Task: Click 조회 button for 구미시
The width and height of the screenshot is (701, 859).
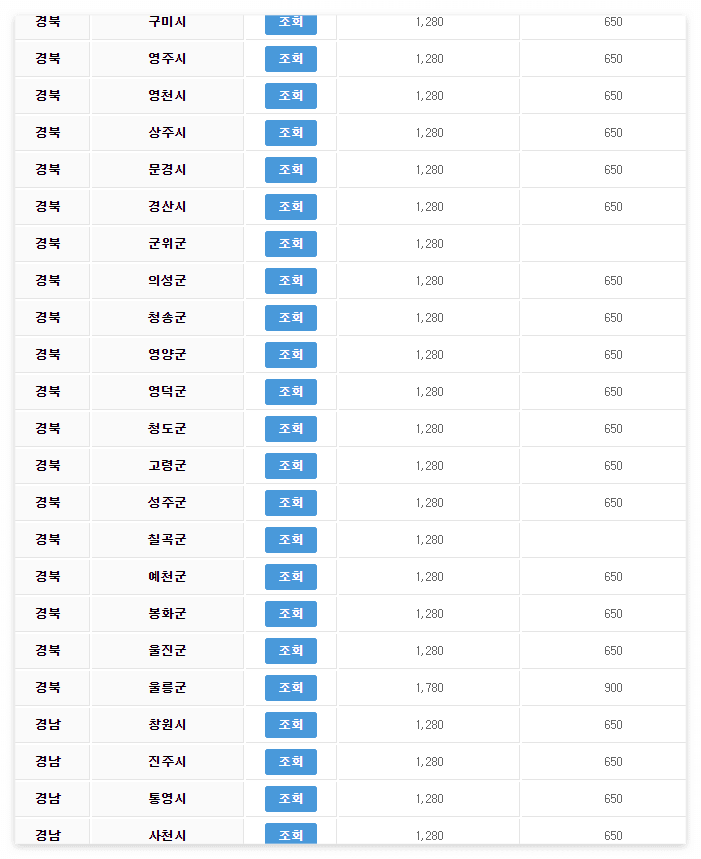Action: point(290,22)
